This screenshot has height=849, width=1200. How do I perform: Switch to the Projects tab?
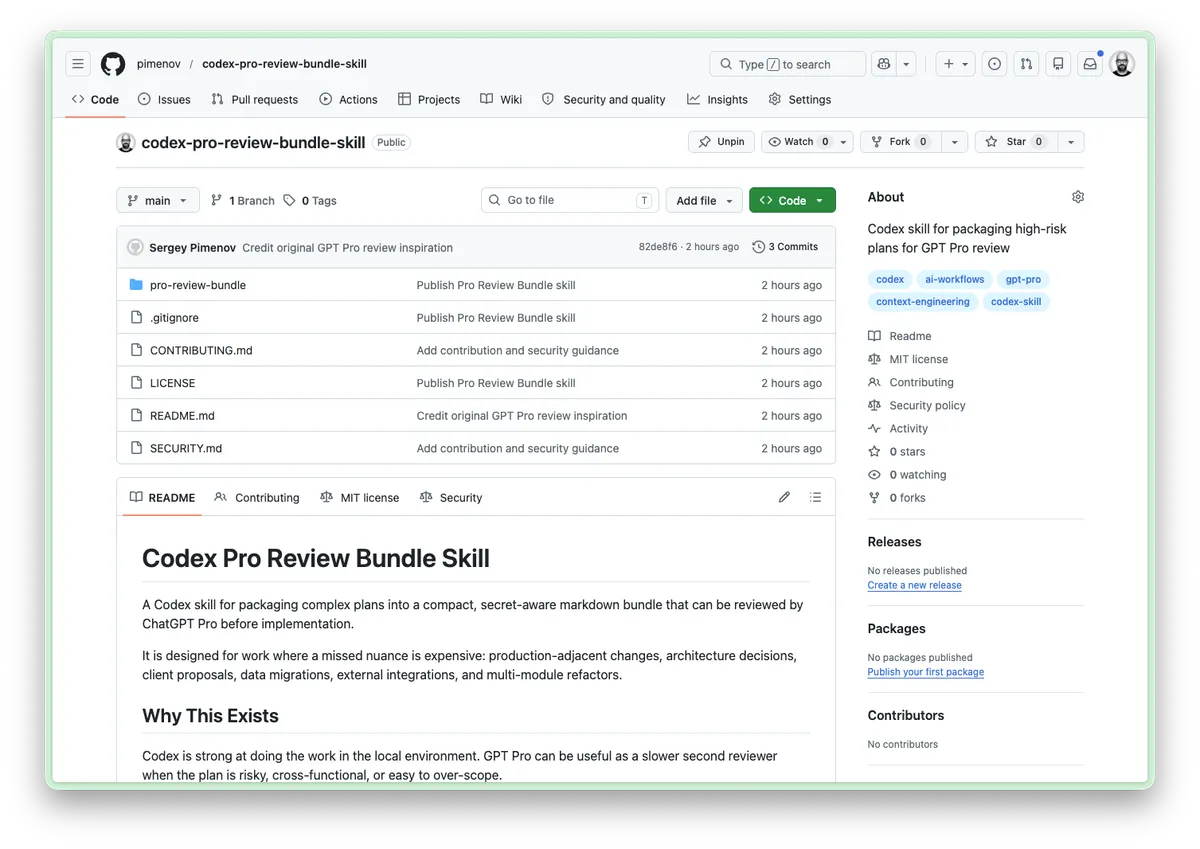[429, 99]
